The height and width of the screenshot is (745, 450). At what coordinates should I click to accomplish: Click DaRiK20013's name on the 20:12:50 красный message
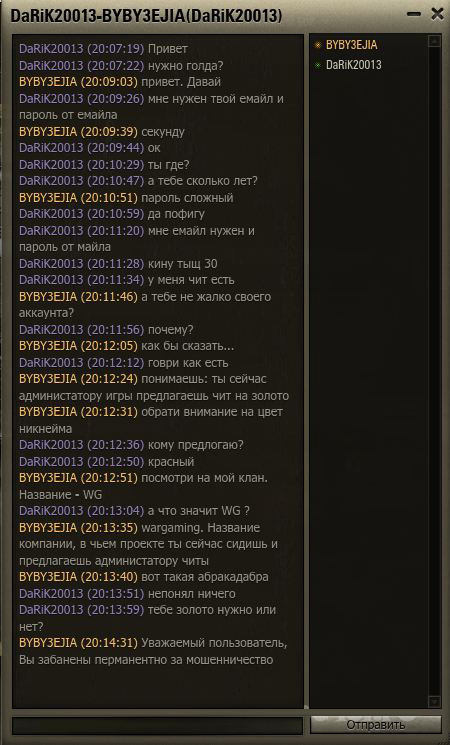tap(50, 462)
